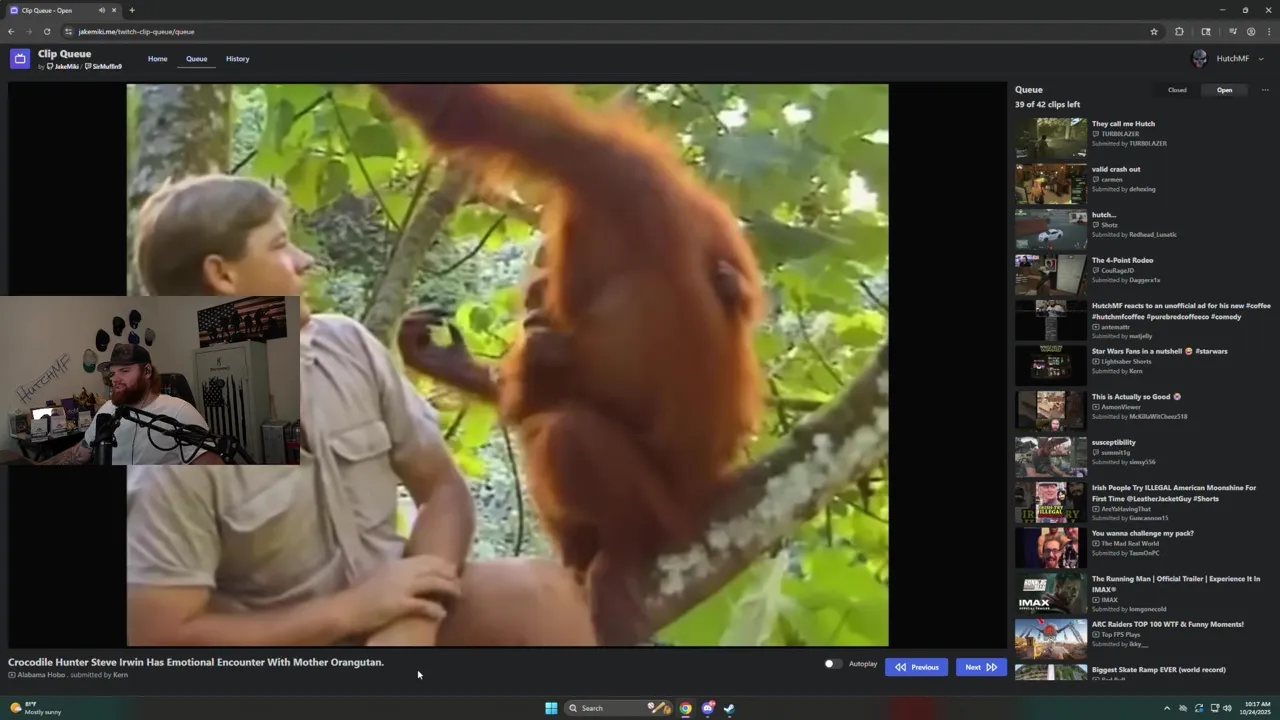
Task: Click the orangutan clip video player
Action: click(x=507, y=365)
